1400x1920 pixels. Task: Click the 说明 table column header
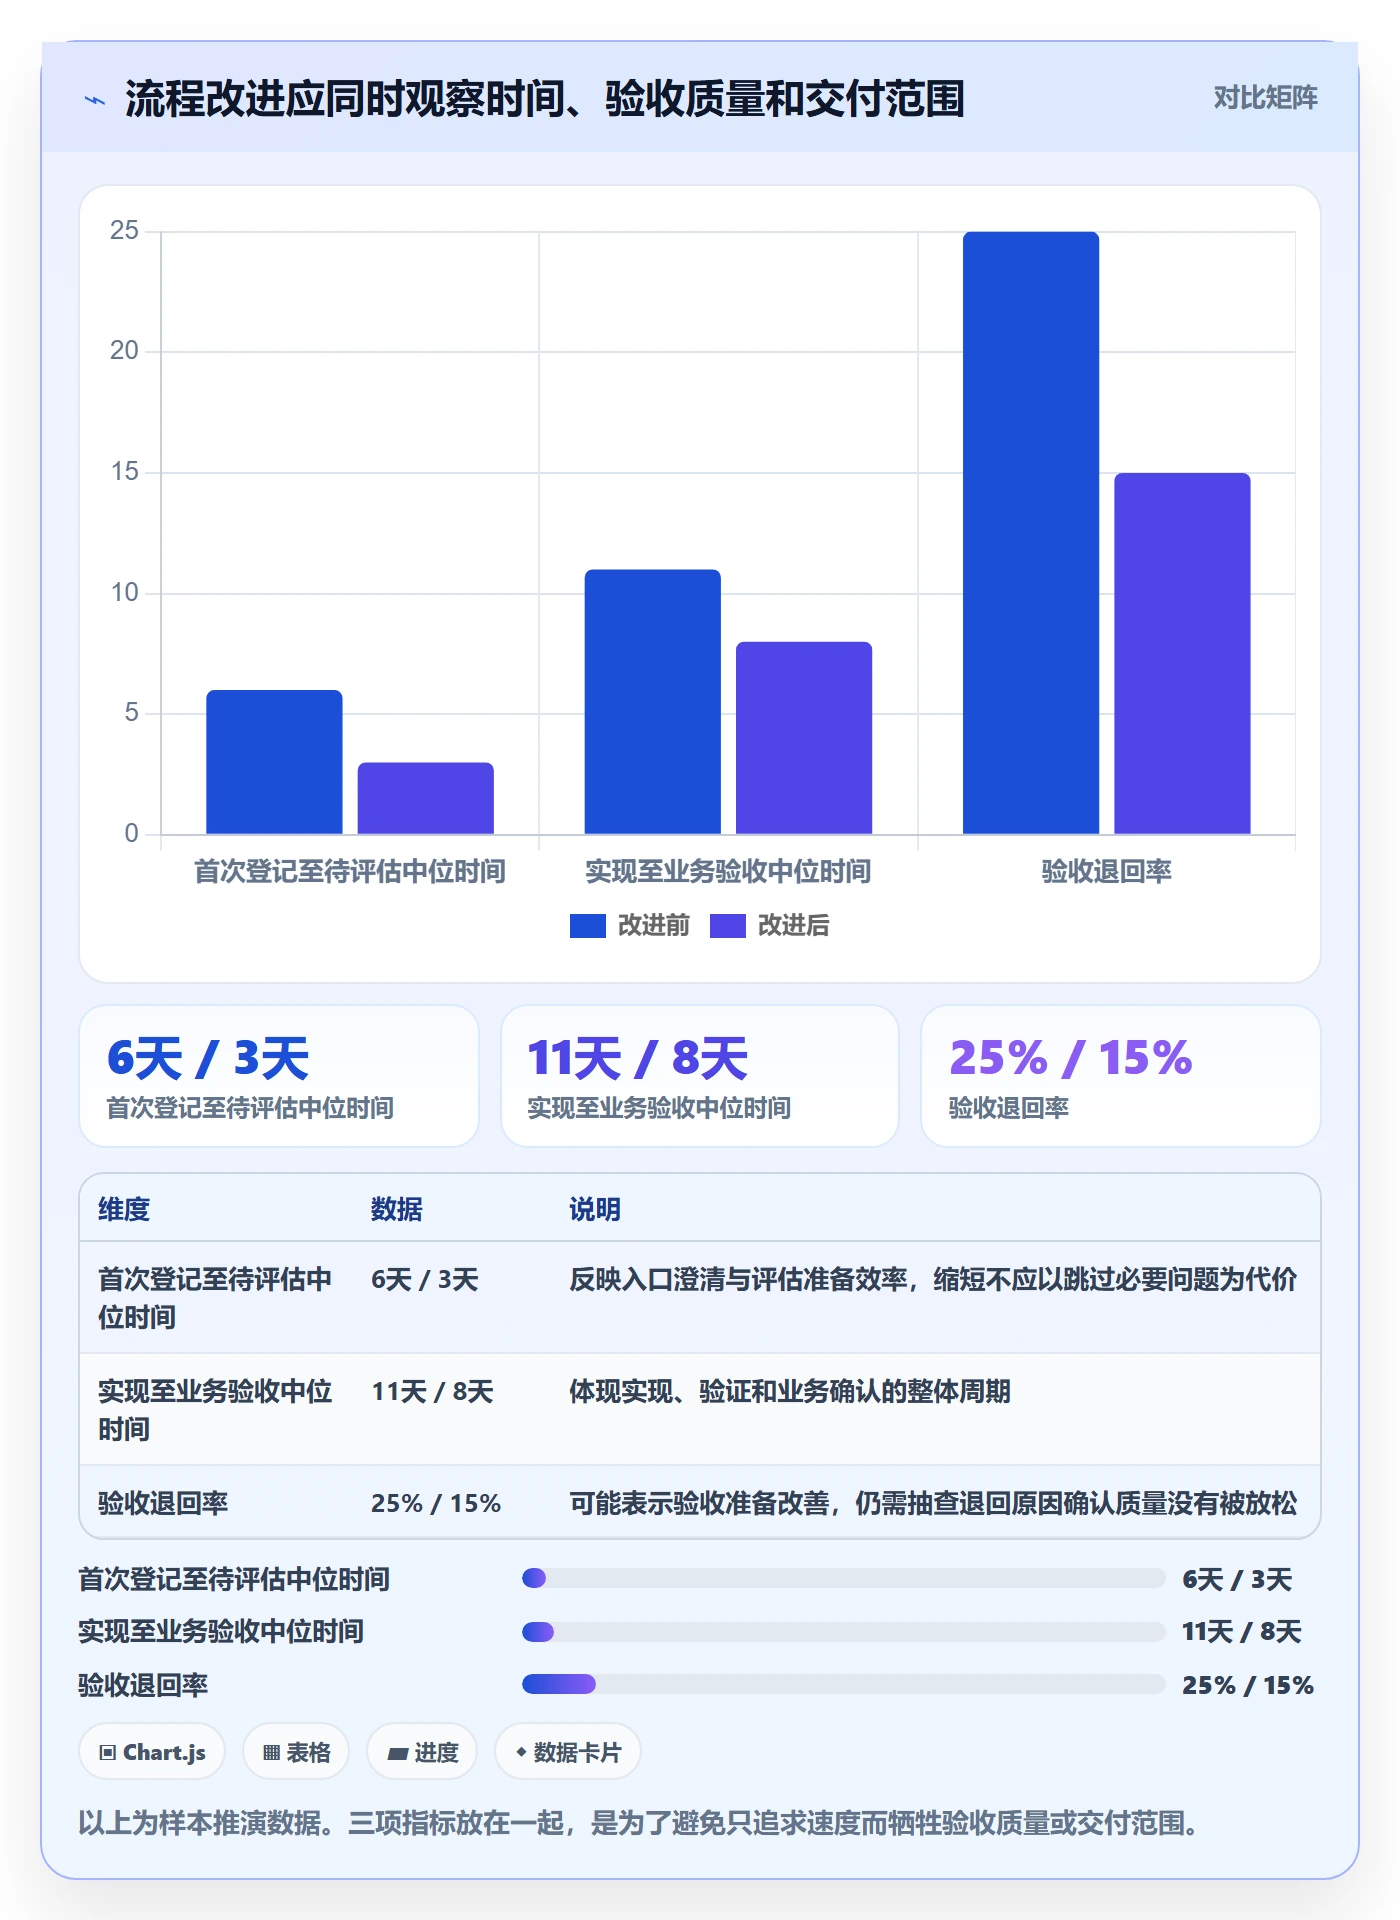point(595,1209)
